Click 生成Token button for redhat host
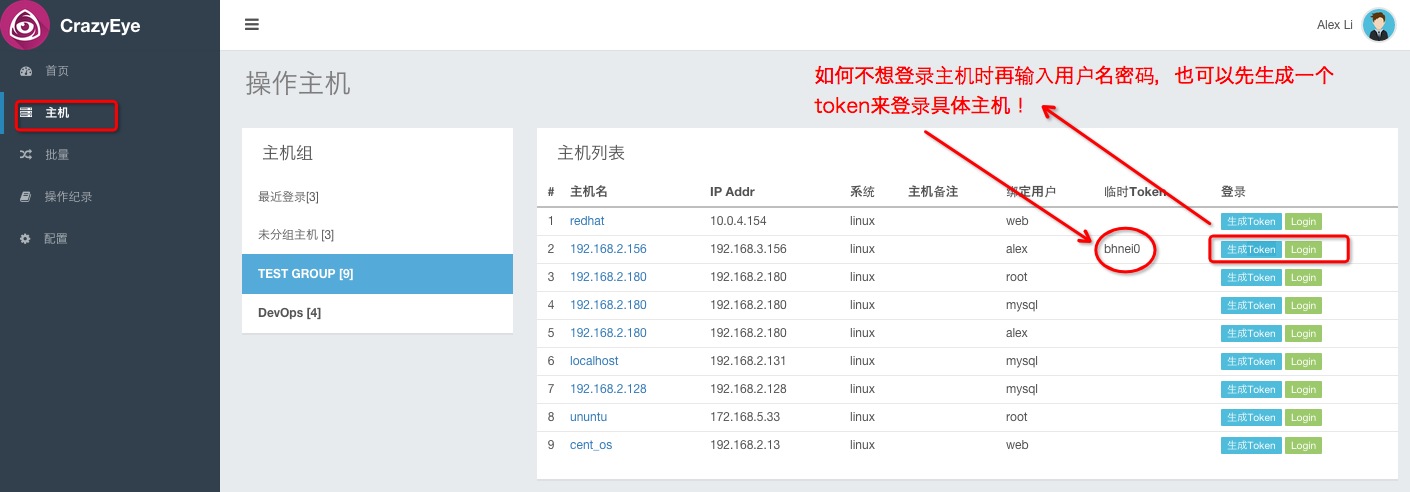The height and width of the screenshot is (492, 1410). click(x=1251, y=221)
